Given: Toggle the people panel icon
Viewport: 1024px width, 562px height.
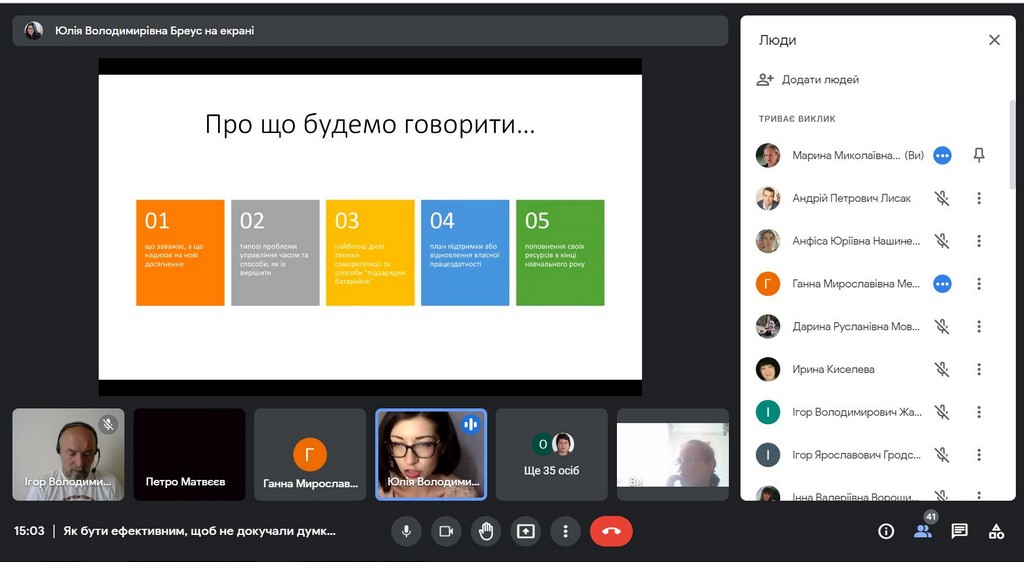Looking at the screenshot, I should click(923, 531).
